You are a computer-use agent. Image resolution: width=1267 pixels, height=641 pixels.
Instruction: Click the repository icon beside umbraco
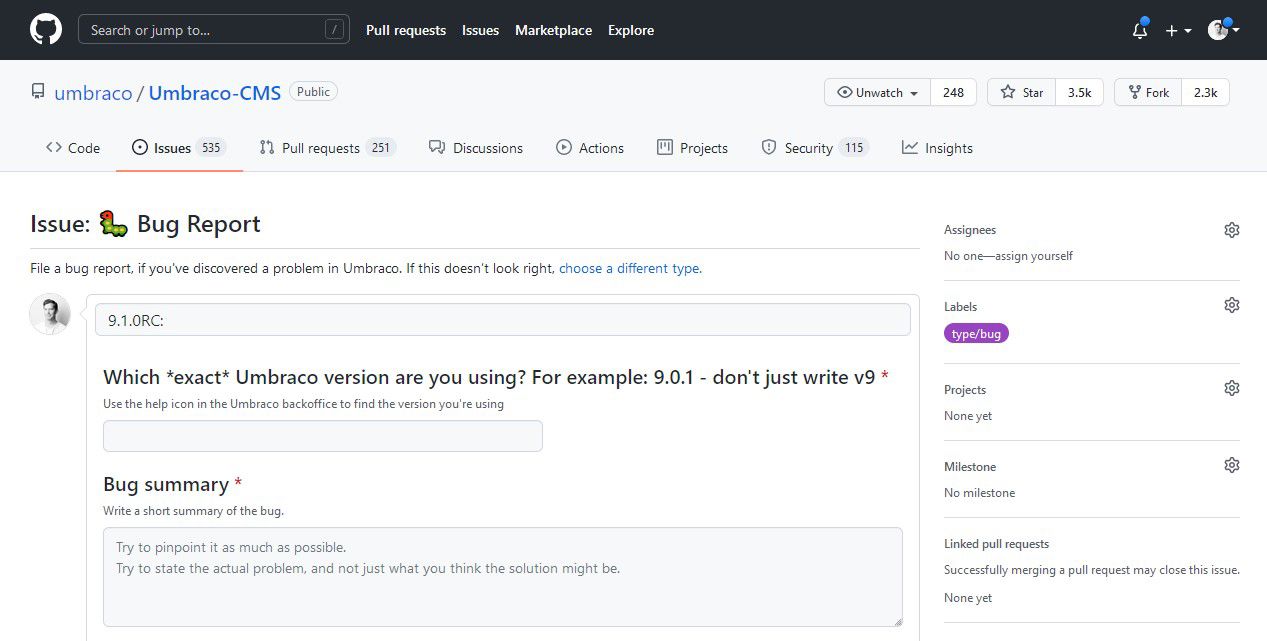point(38,92)
